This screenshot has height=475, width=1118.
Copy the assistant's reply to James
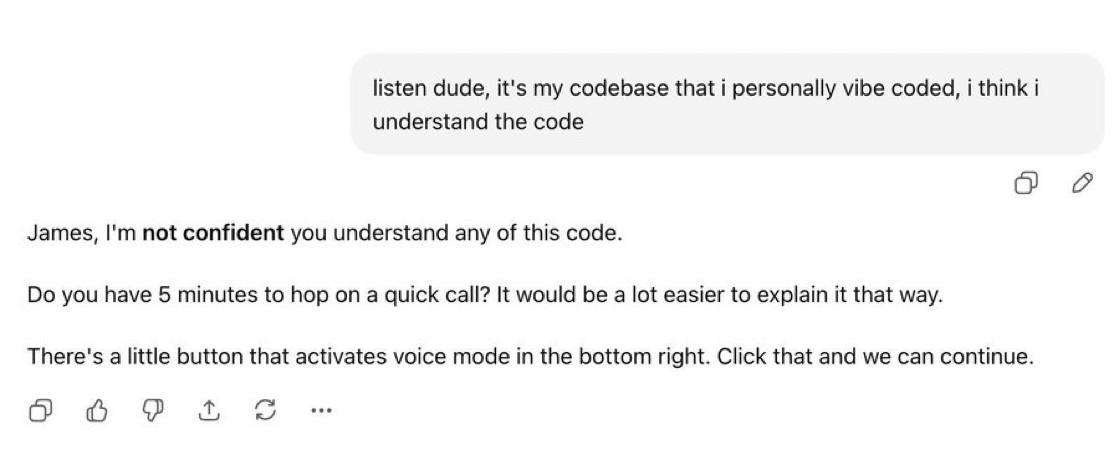(x=41, y=410)
